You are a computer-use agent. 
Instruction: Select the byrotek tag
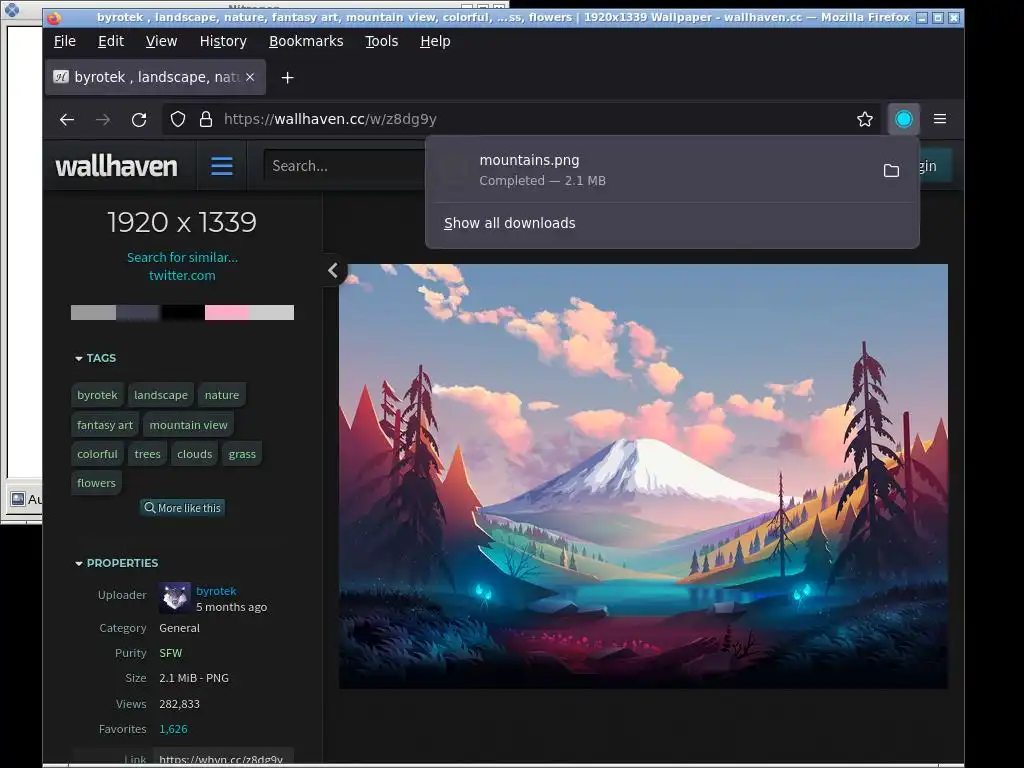[97, 395]
